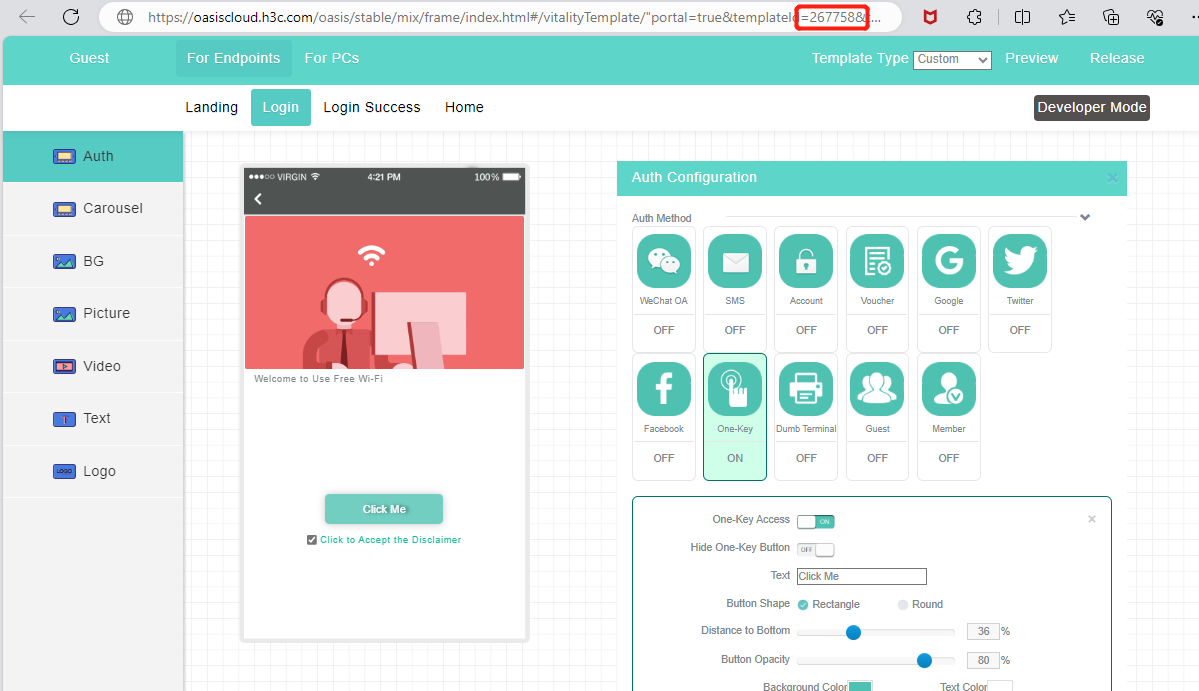Select the SMS auth method icon
The width and height of the screenshot is (1199, 691).
coord(735,261)
